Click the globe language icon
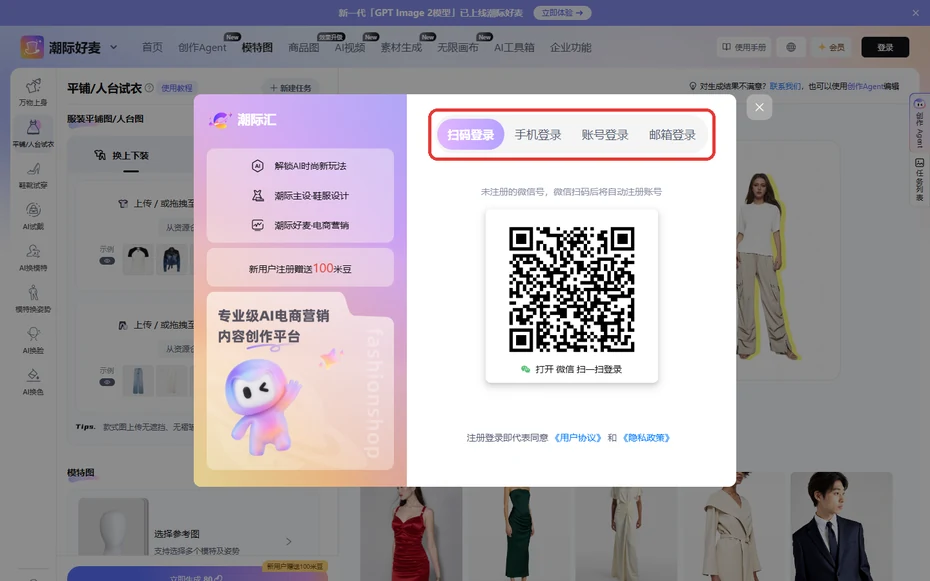Image resolution: width=930 pixels, height=581 pixels. pos(791,47)
